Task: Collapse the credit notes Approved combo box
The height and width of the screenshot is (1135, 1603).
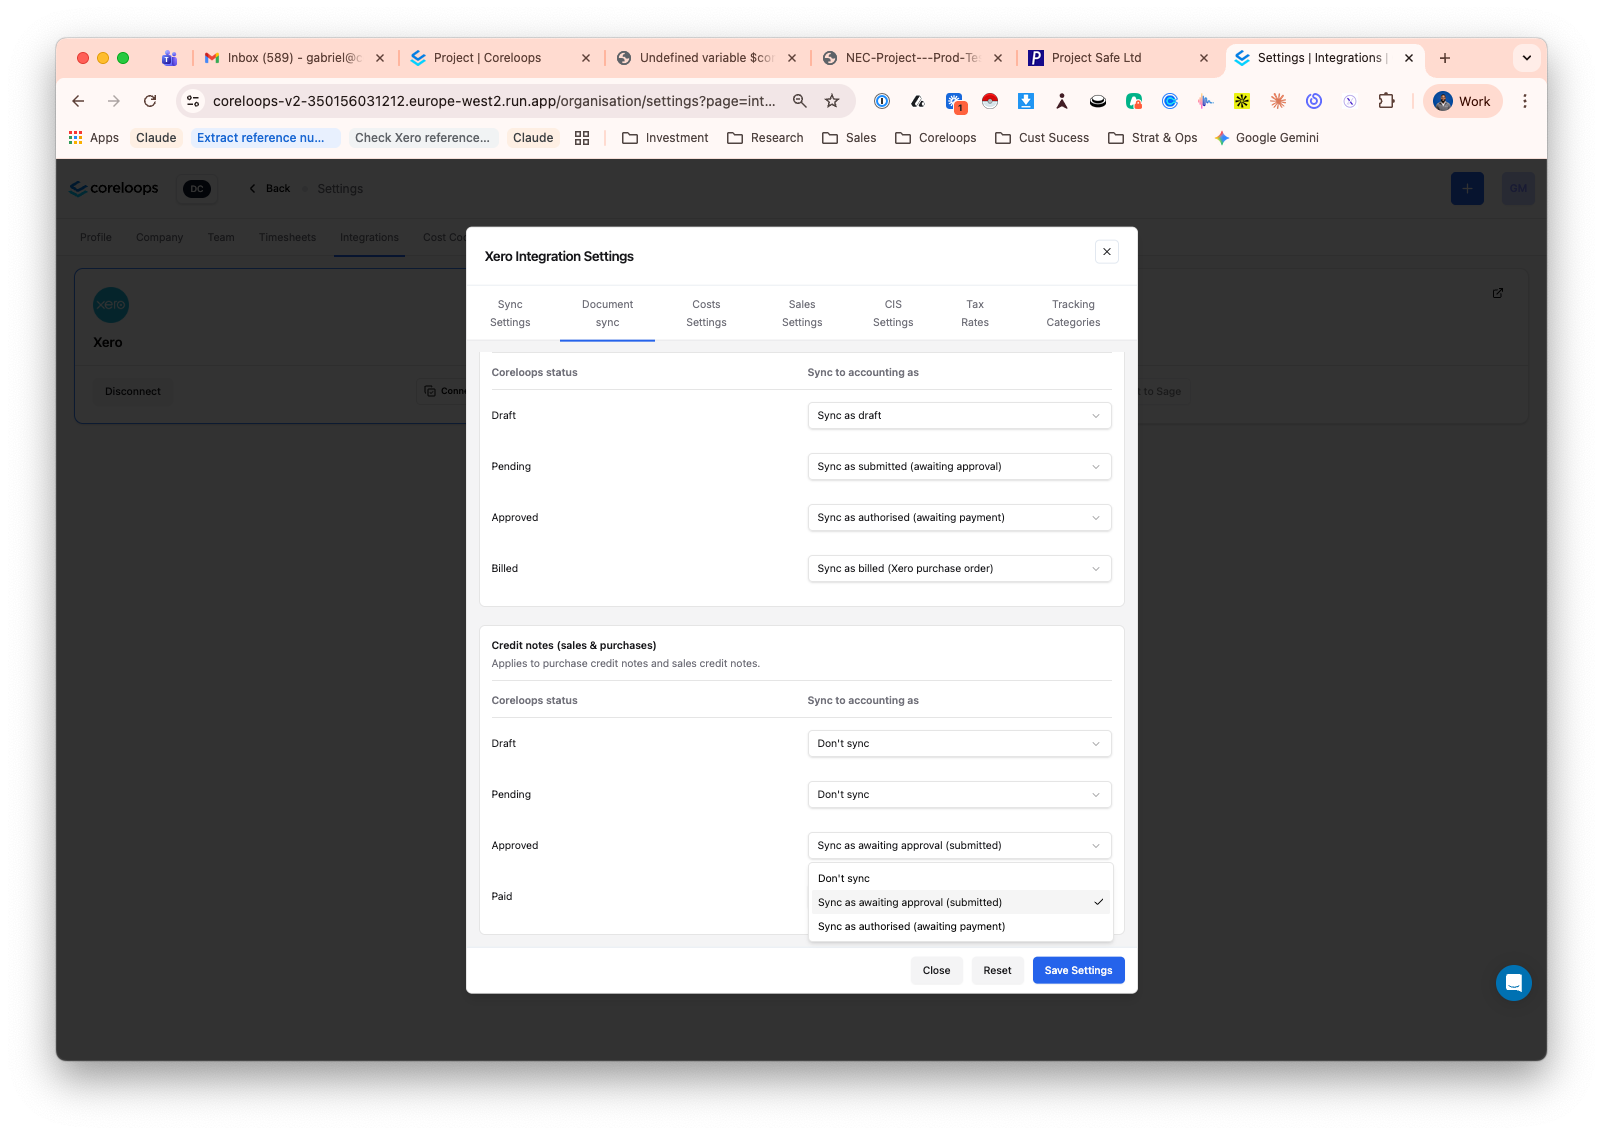Action: (959, 846)
